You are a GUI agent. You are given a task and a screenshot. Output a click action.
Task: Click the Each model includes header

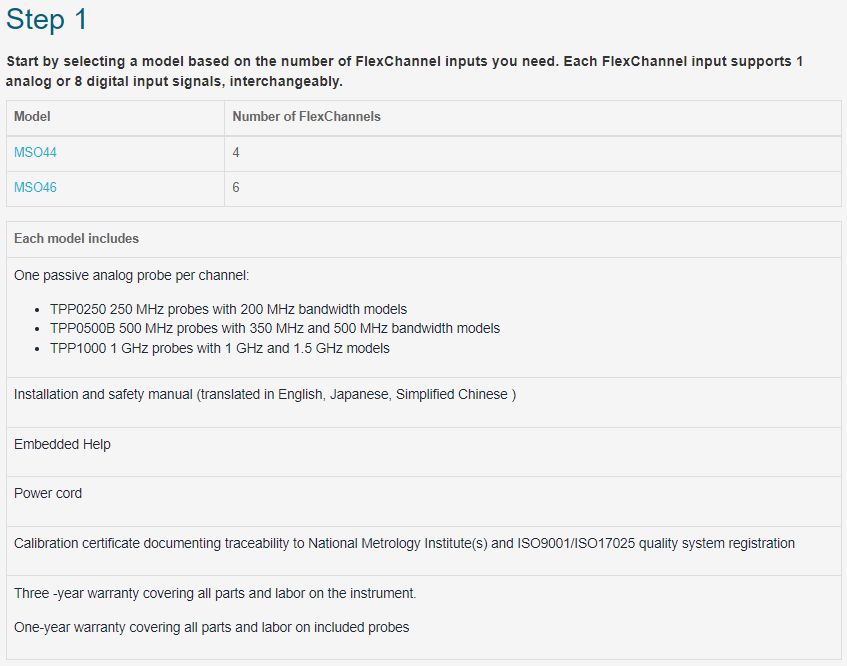424,239
